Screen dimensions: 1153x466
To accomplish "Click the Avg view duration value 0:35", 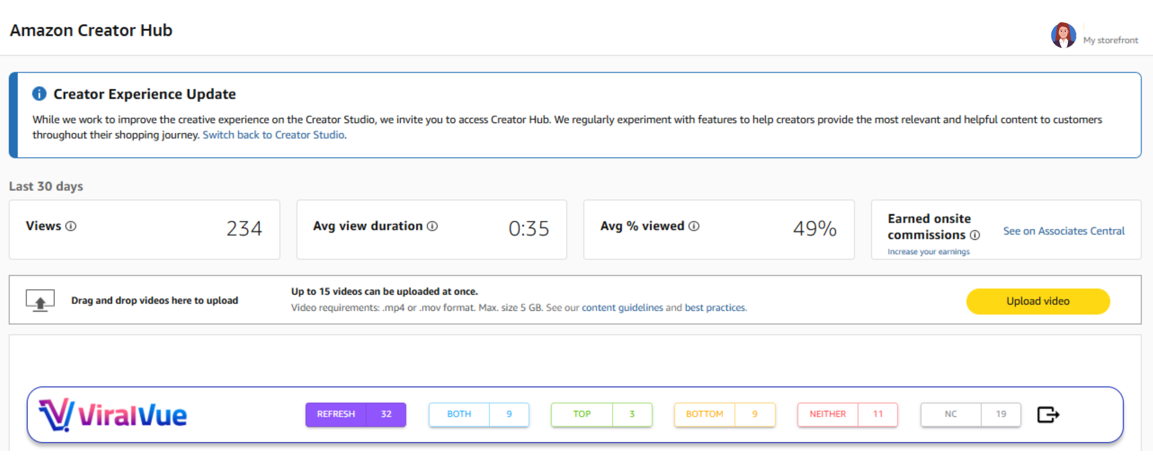I will [529, 229].
